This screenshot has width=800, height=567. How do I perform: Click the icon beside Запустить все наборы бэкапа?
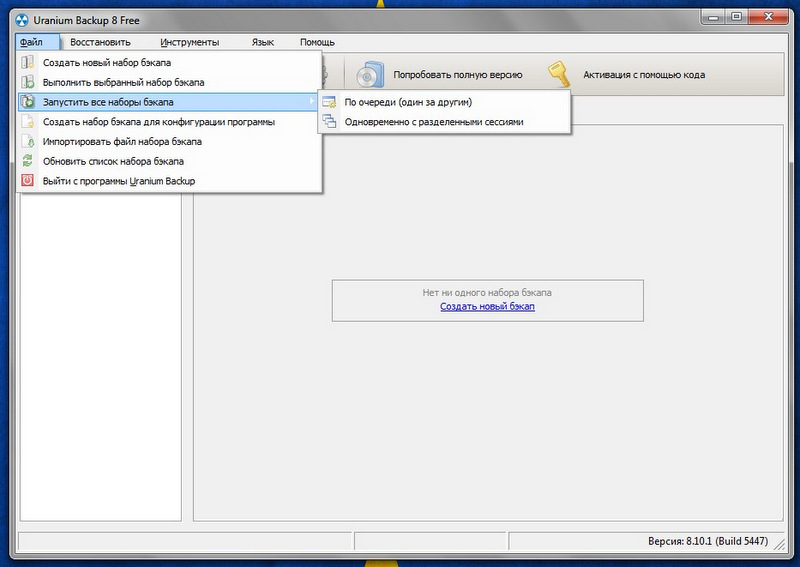28,102
